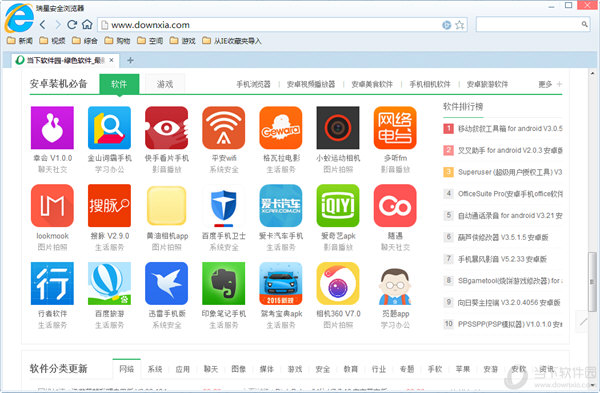Open the Xcar auto app icon
The image size is (600, 393).
tap(281, 205)
